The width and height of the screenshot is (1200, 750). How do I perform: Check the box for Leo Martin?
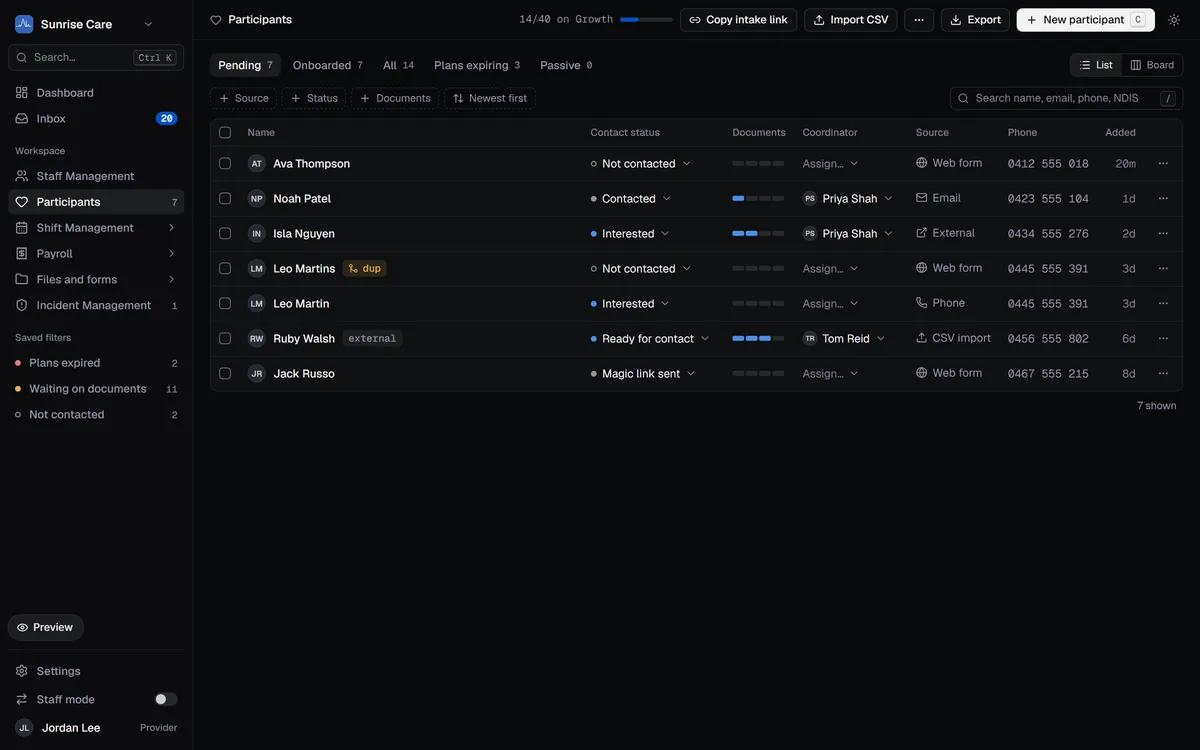[225, 304]
